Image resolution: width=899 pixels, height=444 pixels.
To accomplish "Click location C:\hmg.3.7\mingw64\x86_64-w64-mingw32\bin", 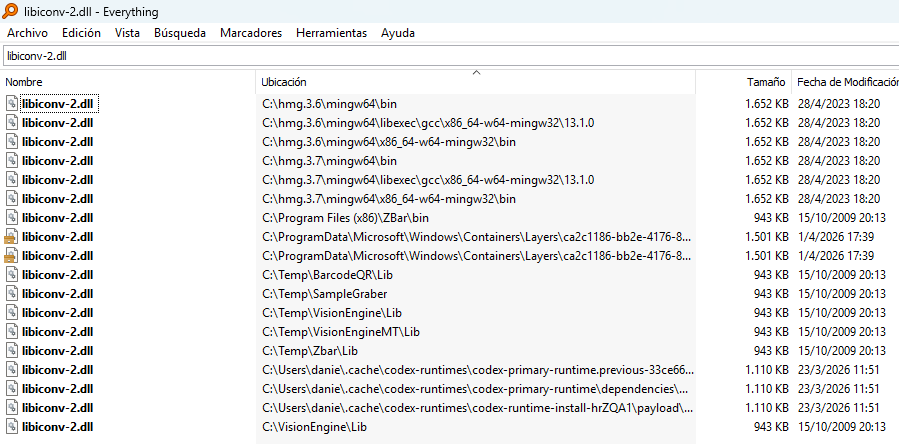I will [x=389, y=199].
